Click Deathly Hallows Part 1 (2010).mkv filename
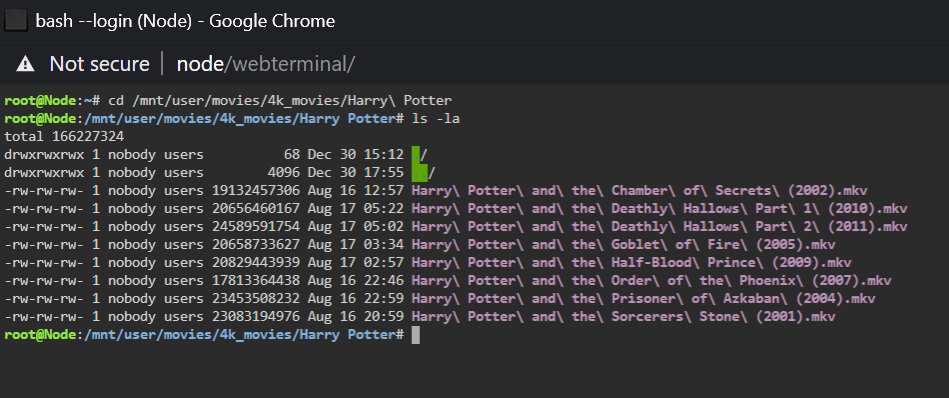Viewport: 949px width, 398px height. coord(659,209)
